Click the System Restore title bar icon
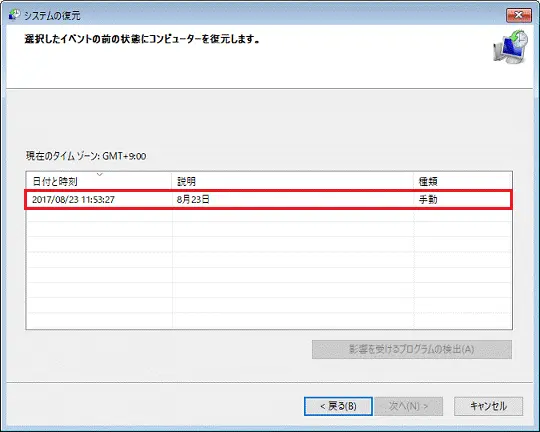 click(14, 15)
